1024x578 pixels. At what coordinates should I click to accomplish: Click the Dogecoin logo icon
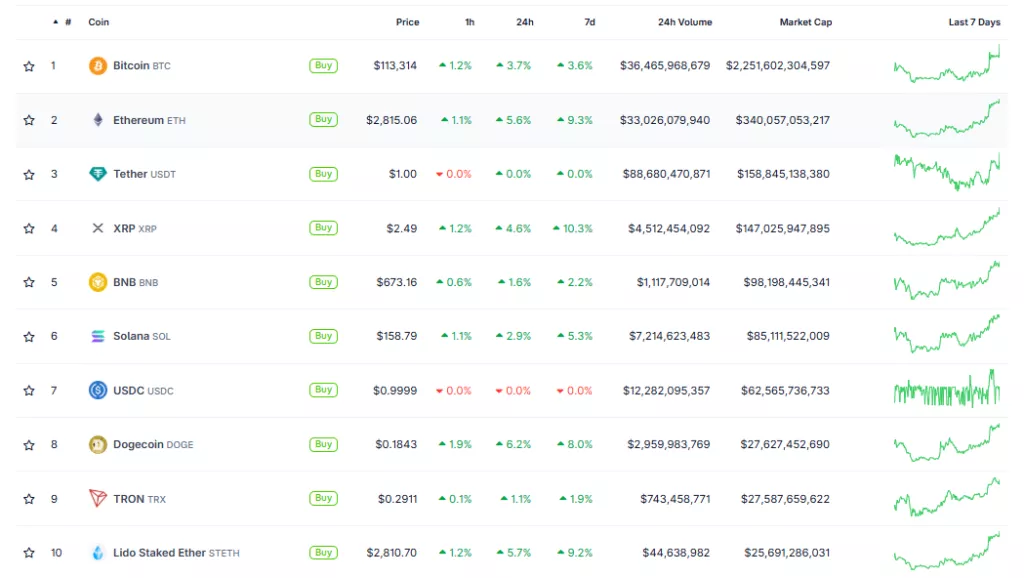coord(98,444)
